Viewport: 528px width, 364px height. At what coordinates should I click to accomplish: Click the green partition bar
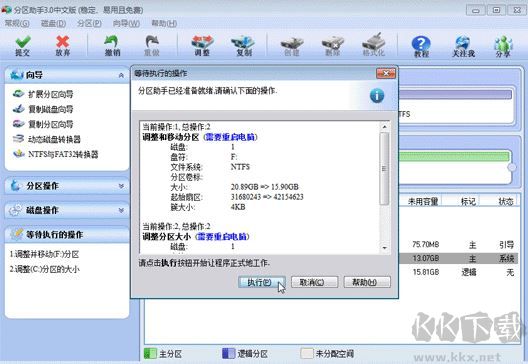[x=454, y=157]
